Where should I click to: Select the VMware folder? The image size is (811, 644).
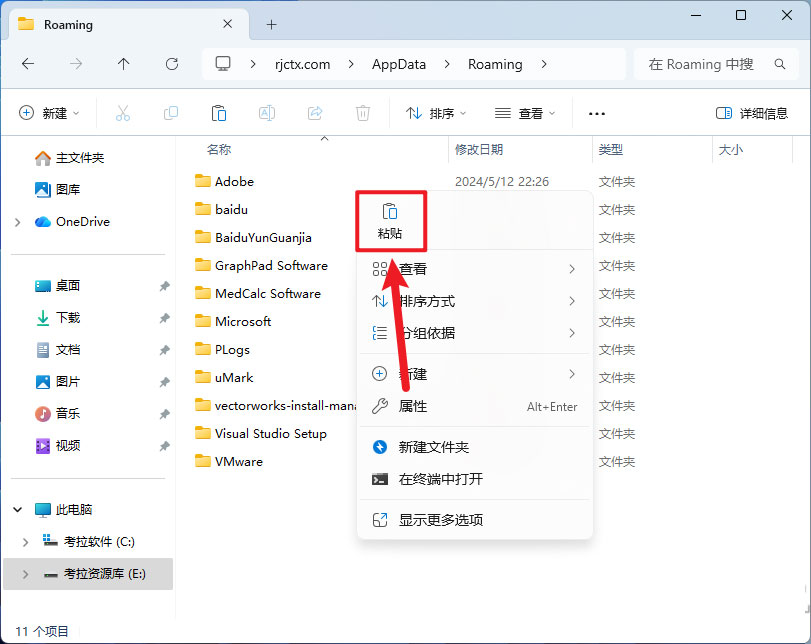coord(229,461)
